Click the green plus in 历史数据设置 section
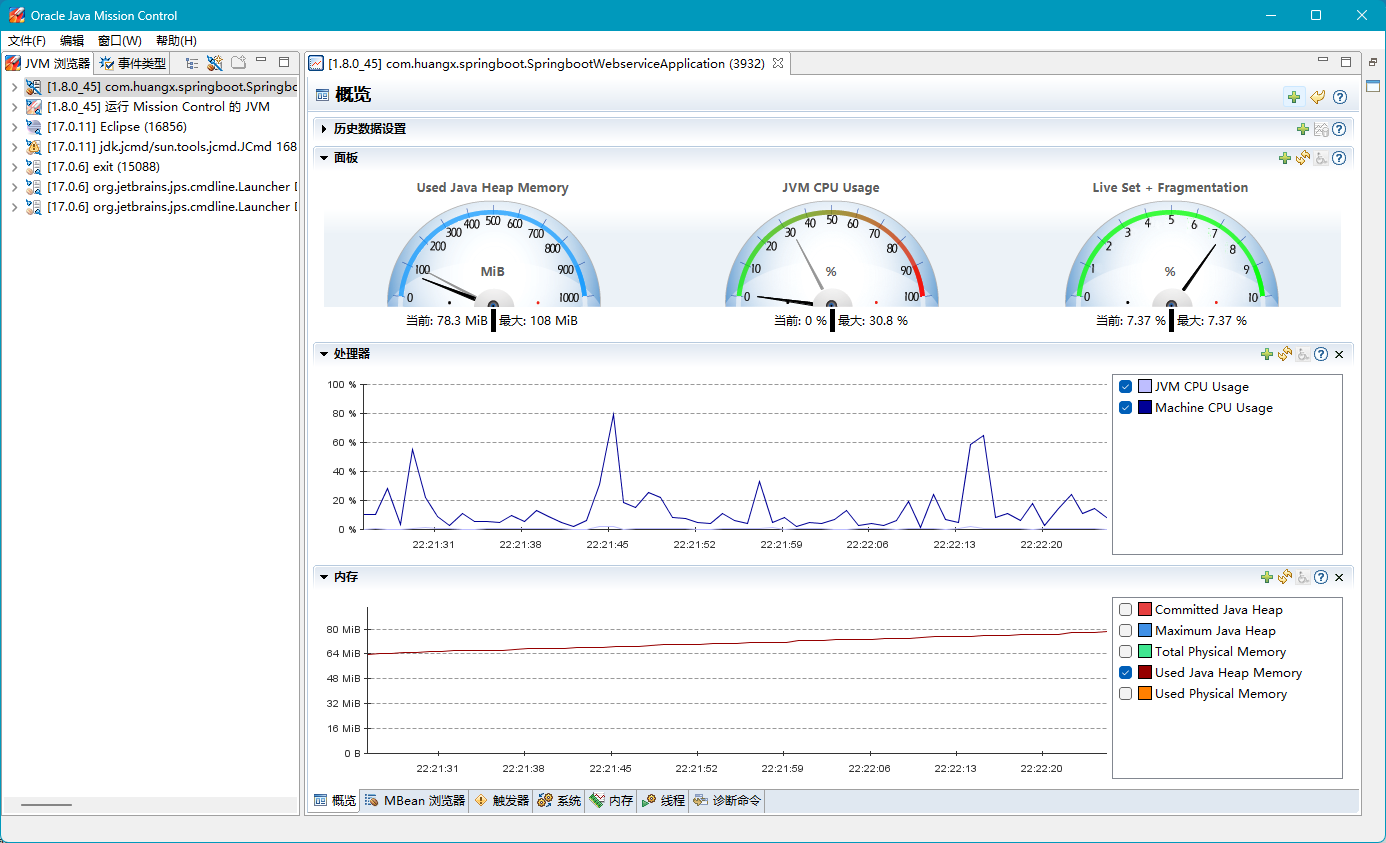This screenshot has width=1386, height=843. (x=1302, y=129)
